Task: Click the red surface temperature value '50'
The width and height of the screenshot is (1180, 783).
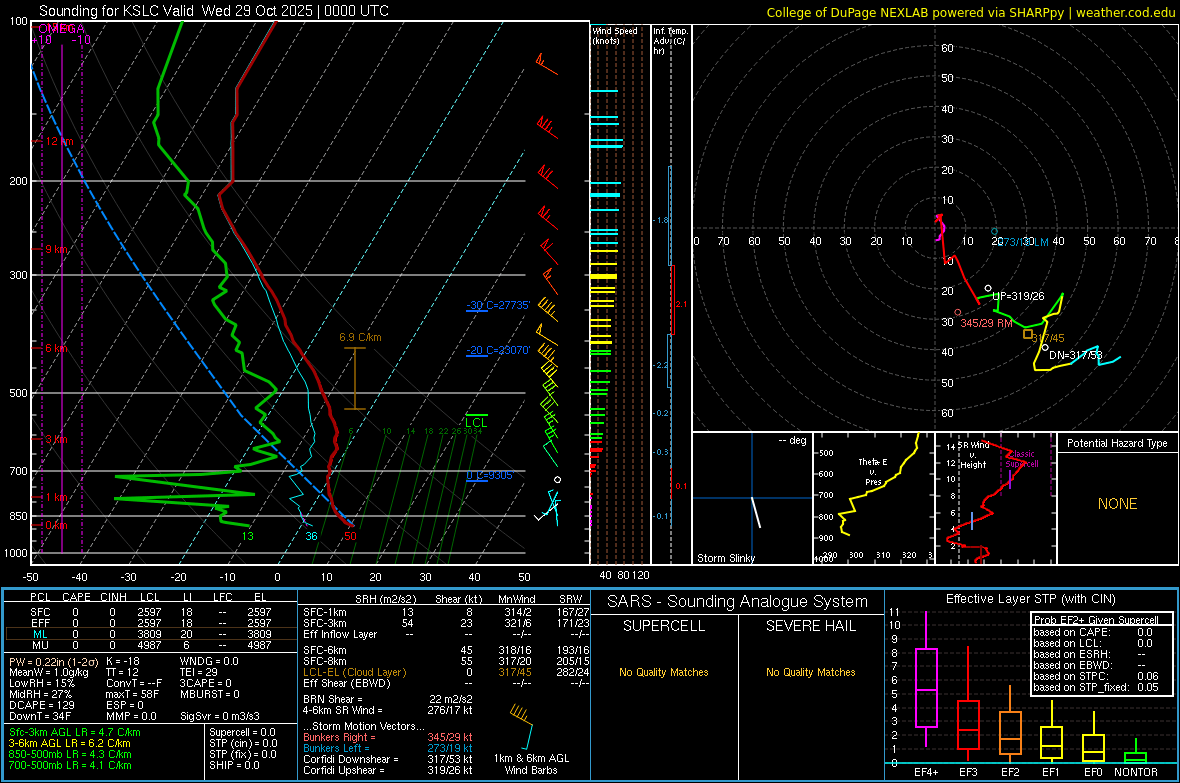Action: pos(350,536)
